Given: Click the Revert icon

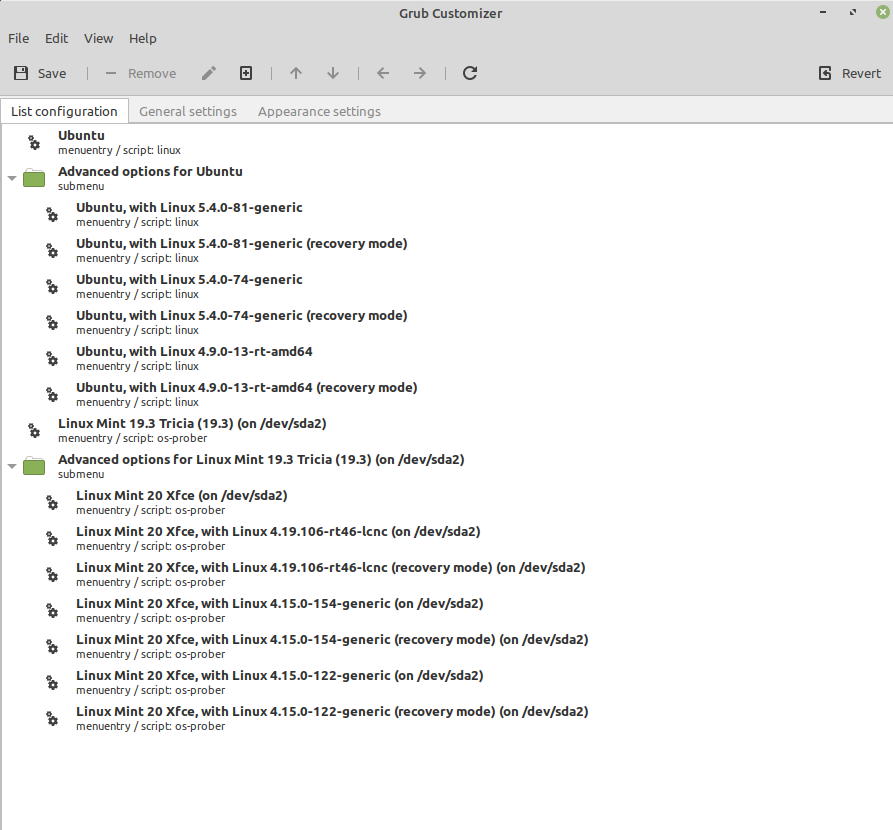Looking at the screenshot, I should (825, 73).
